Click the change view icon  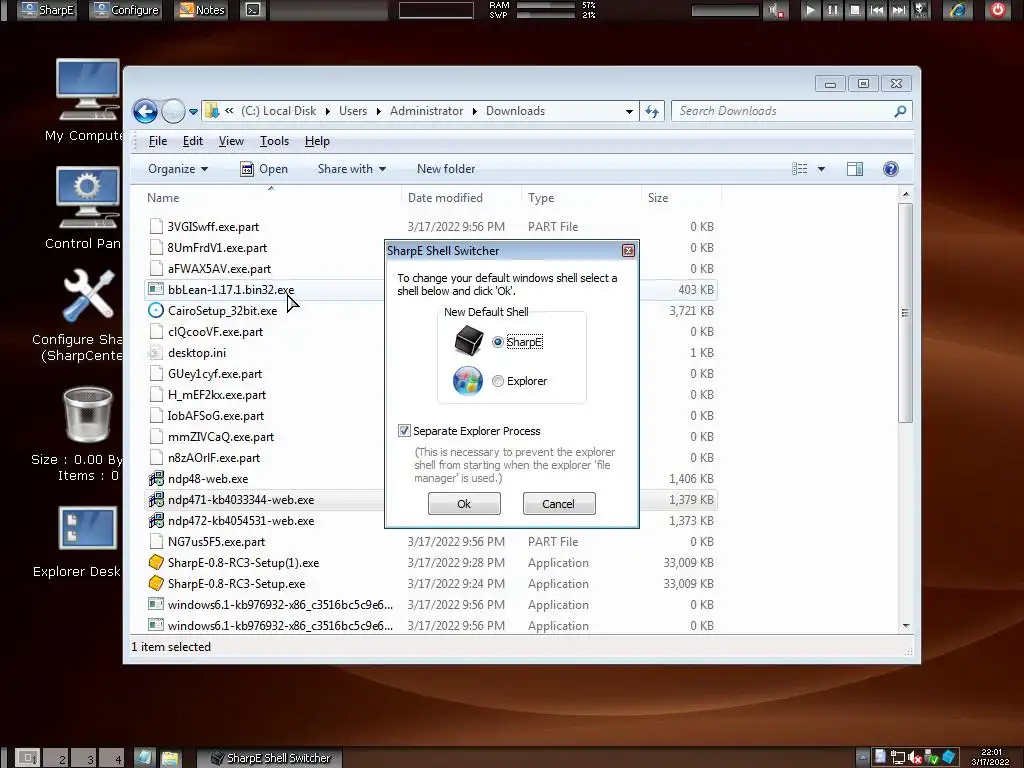(799, 169)
